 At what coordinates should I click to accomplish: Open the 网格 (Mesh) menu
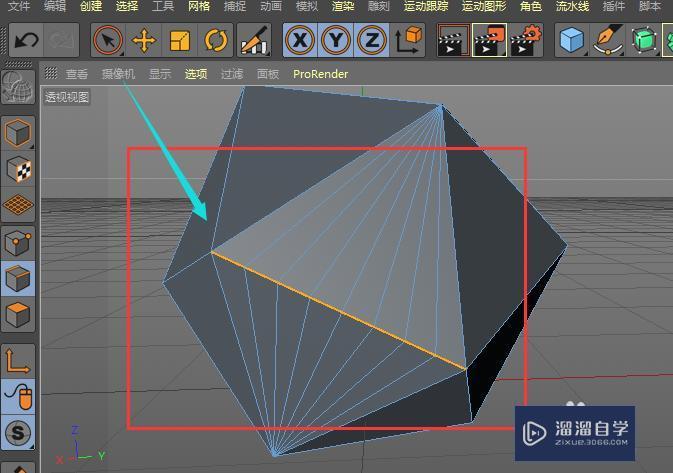click(199, 6)
